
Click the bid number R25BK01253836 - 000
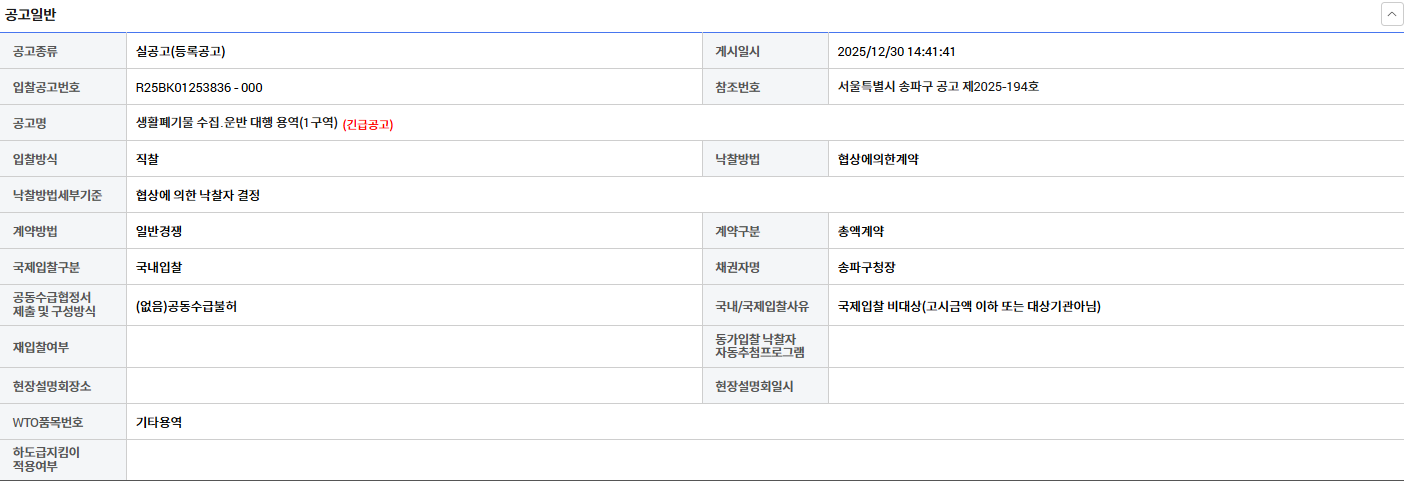(x=199, y=87)
